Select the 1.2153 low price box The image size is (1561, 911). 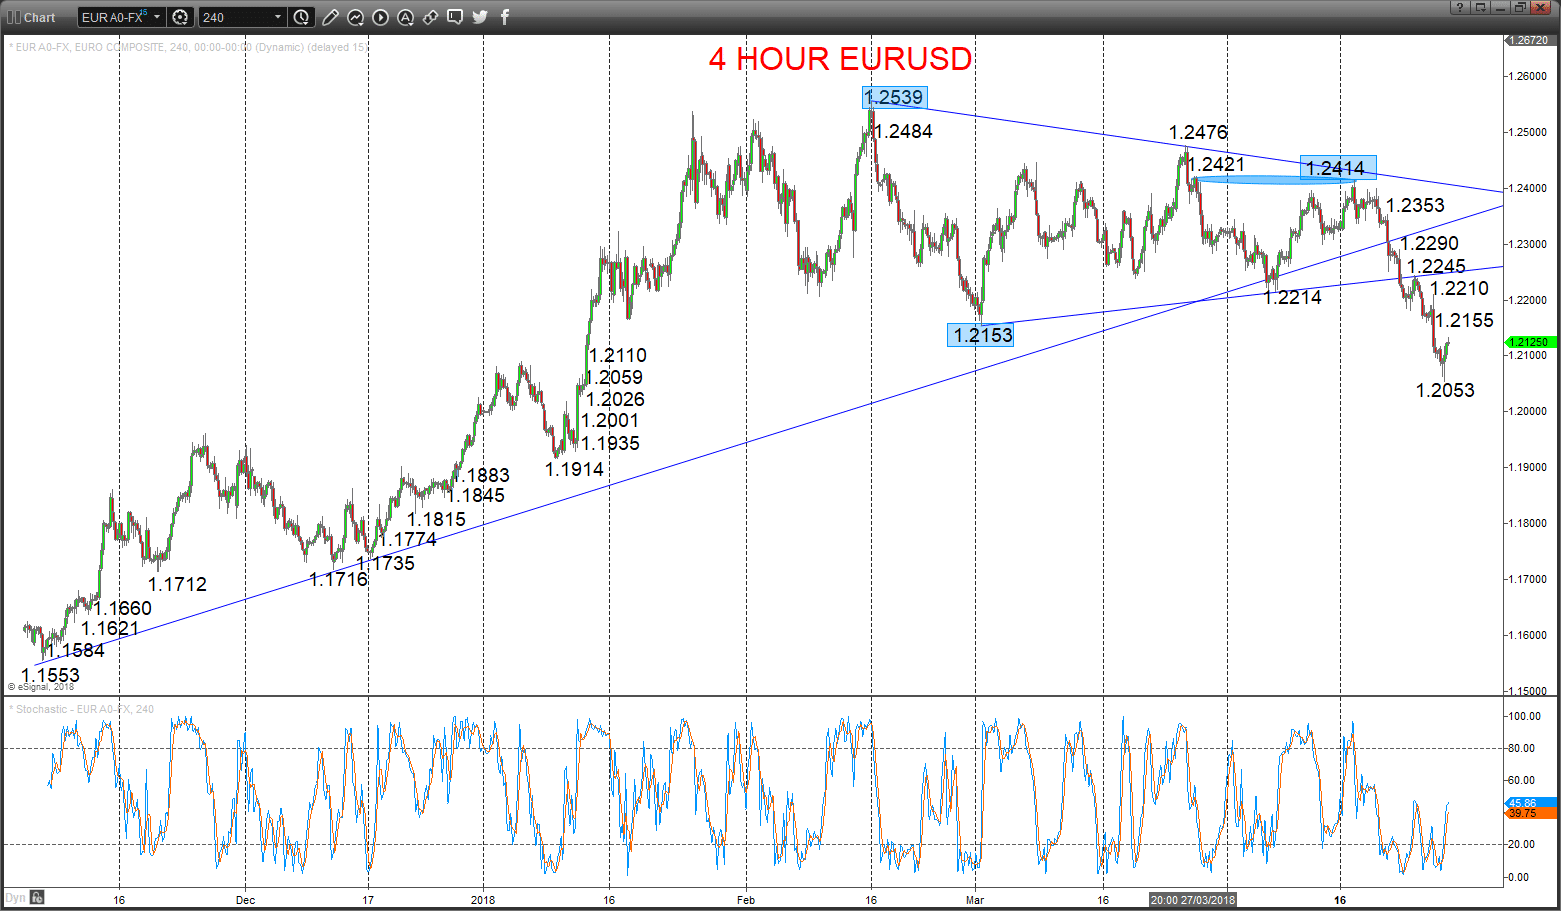point(981,335)
